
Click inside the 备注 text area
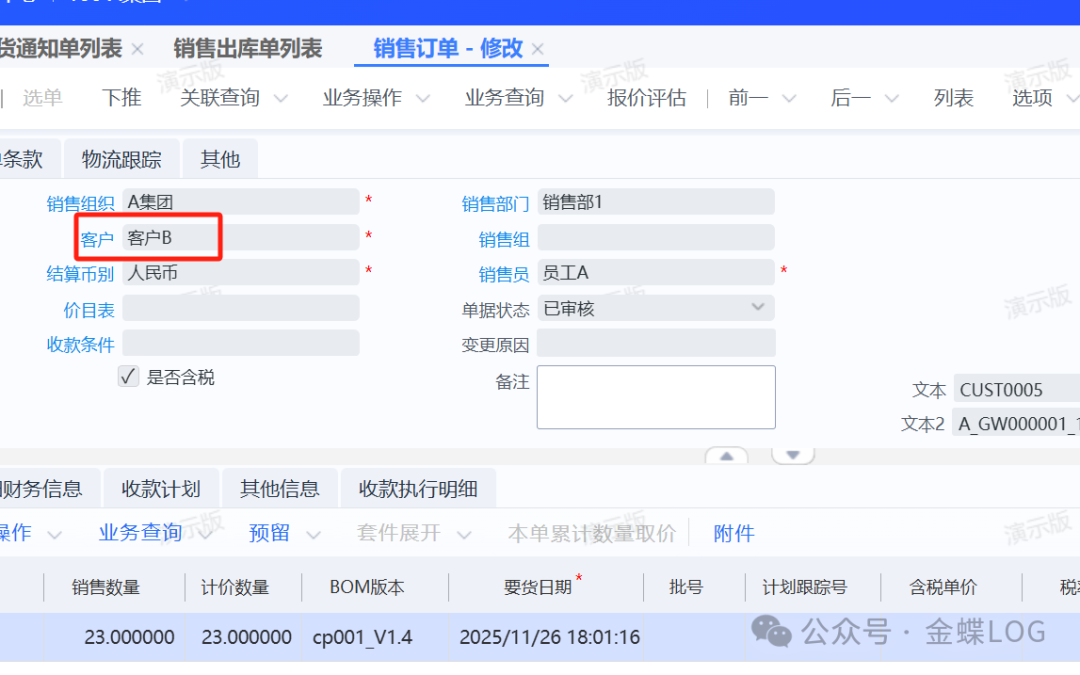[x=656, y=397]
